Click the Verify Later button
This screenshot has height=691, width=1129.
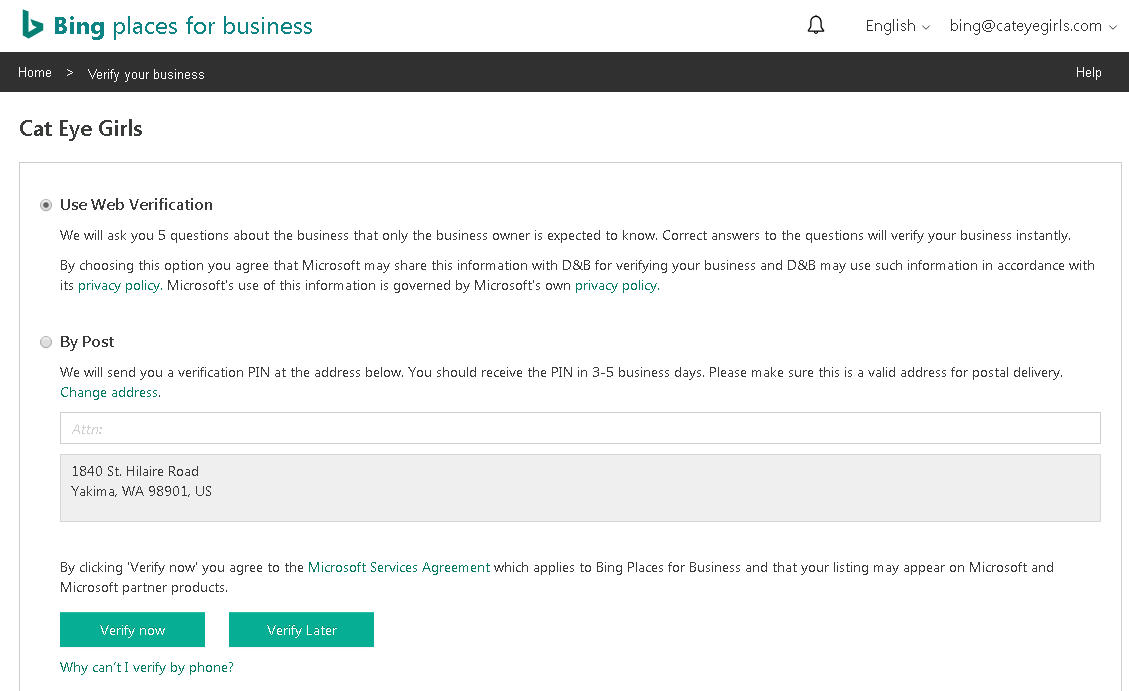click(301, 630)
